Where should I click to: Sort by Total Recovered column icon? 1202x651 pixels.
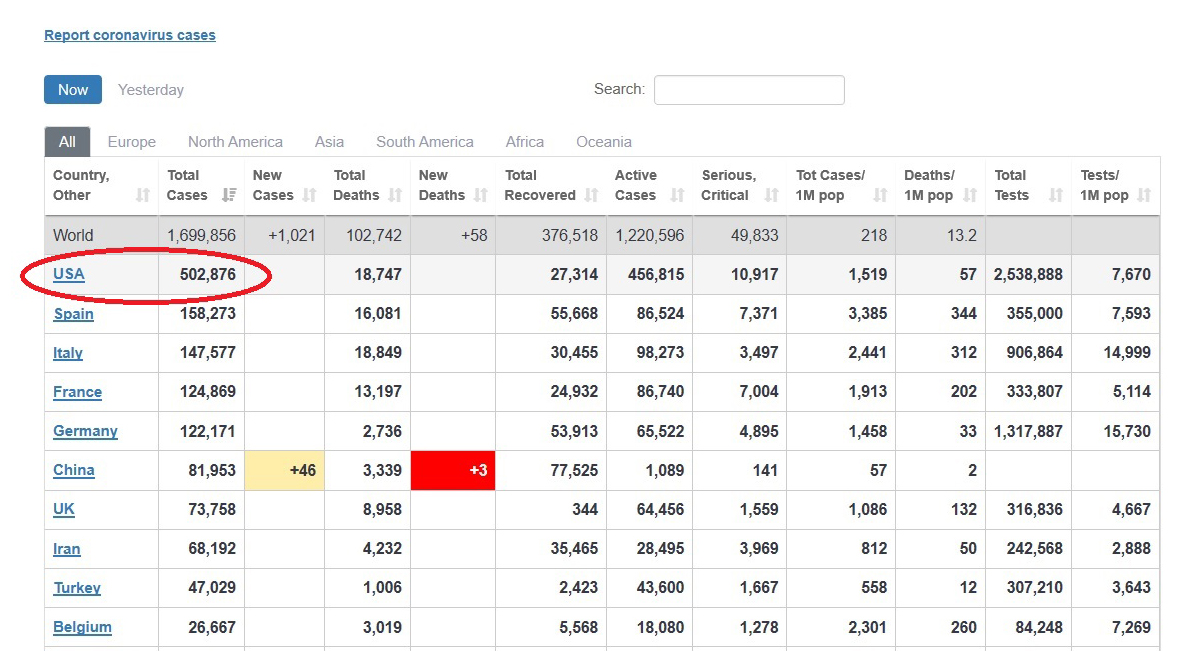click(591, 195)
